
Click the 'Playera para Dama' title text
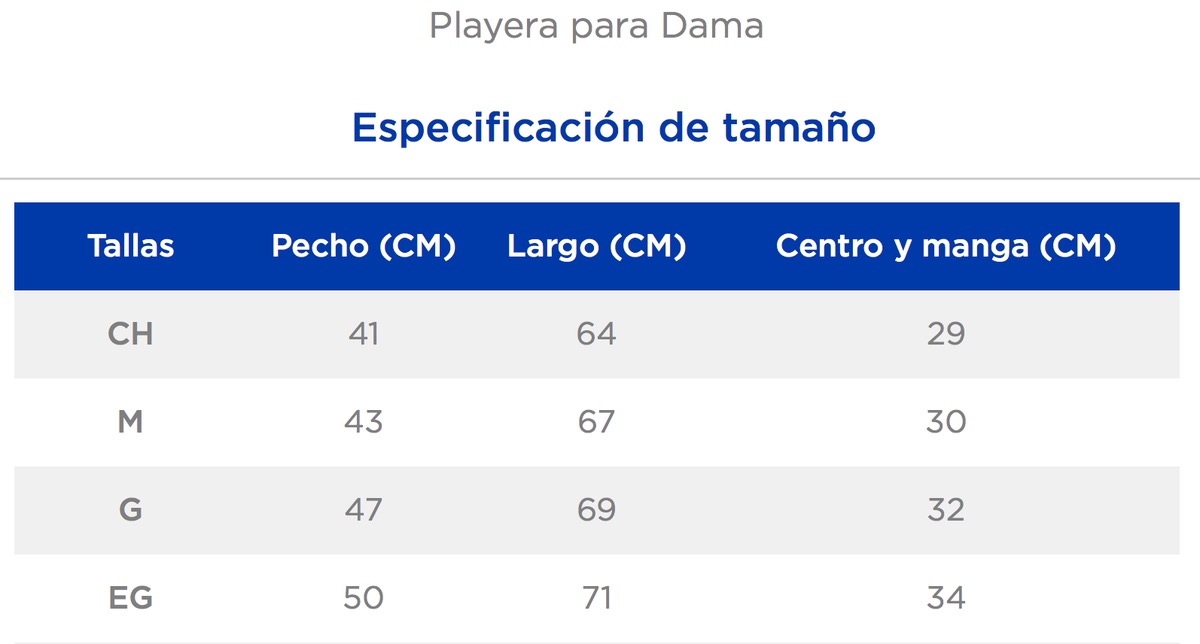596,26
